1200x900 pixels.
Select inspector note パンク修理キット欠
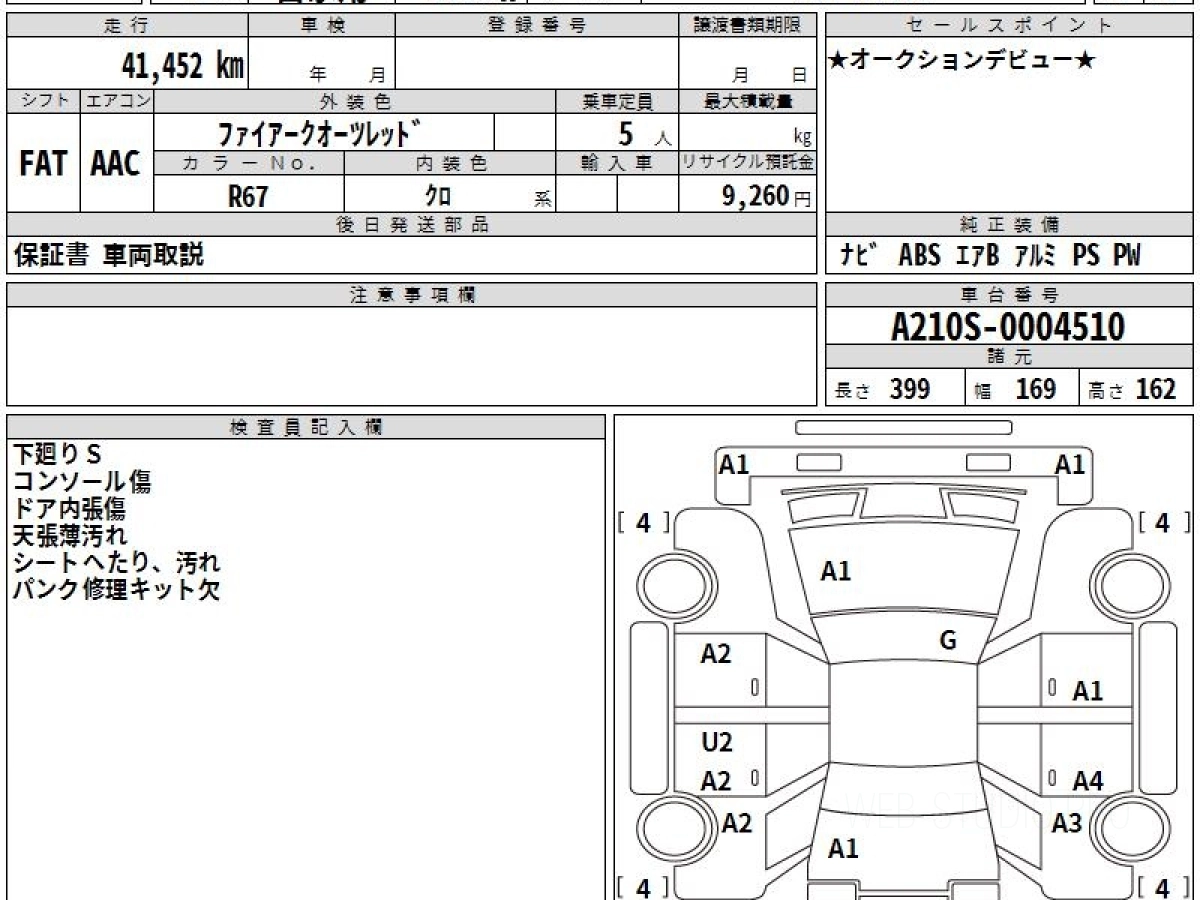click(116, 590)
